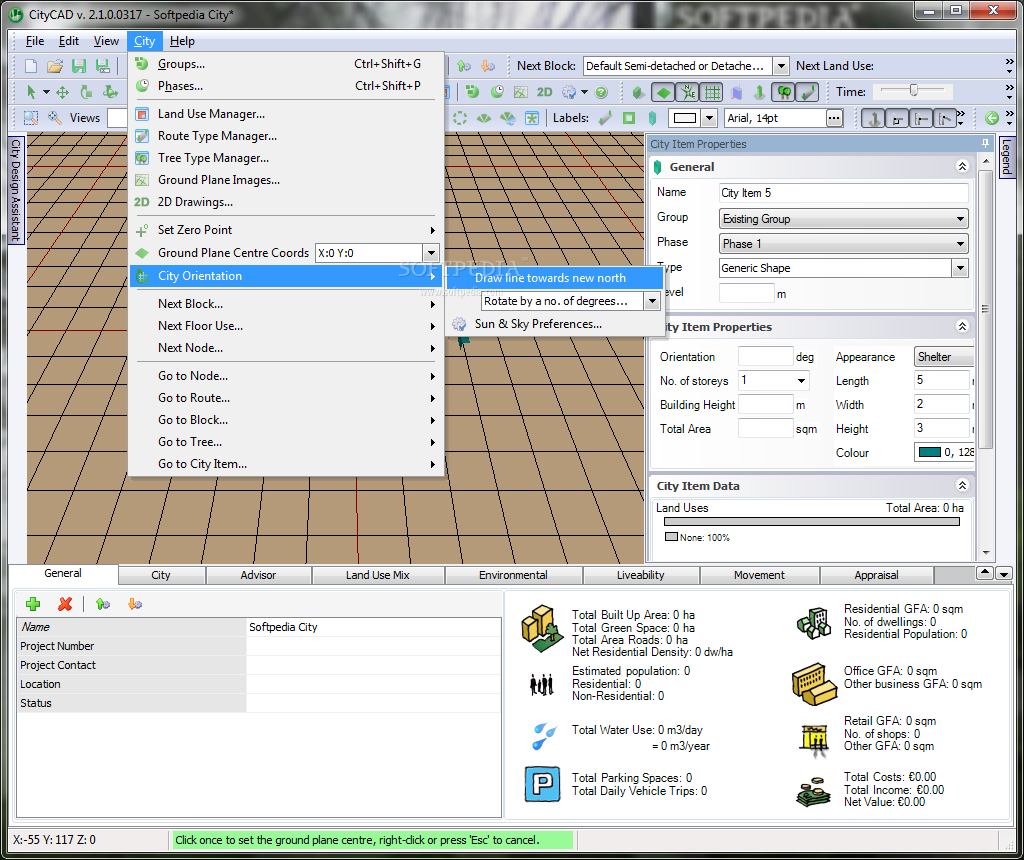The image size is (1024, 860).
Task: Adjust the Time slider thumb
Action: pyautogui.click(x=914, y=89)
